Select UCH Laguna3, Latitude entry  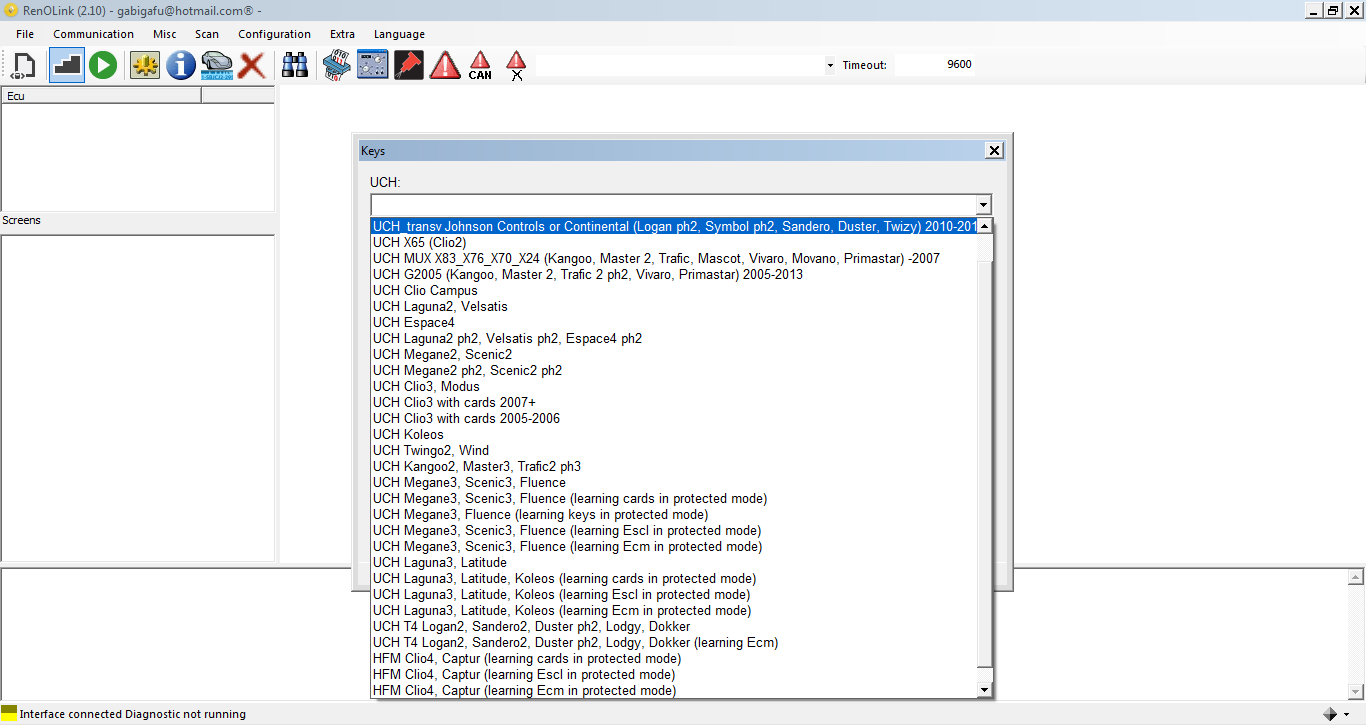[674, 562]
